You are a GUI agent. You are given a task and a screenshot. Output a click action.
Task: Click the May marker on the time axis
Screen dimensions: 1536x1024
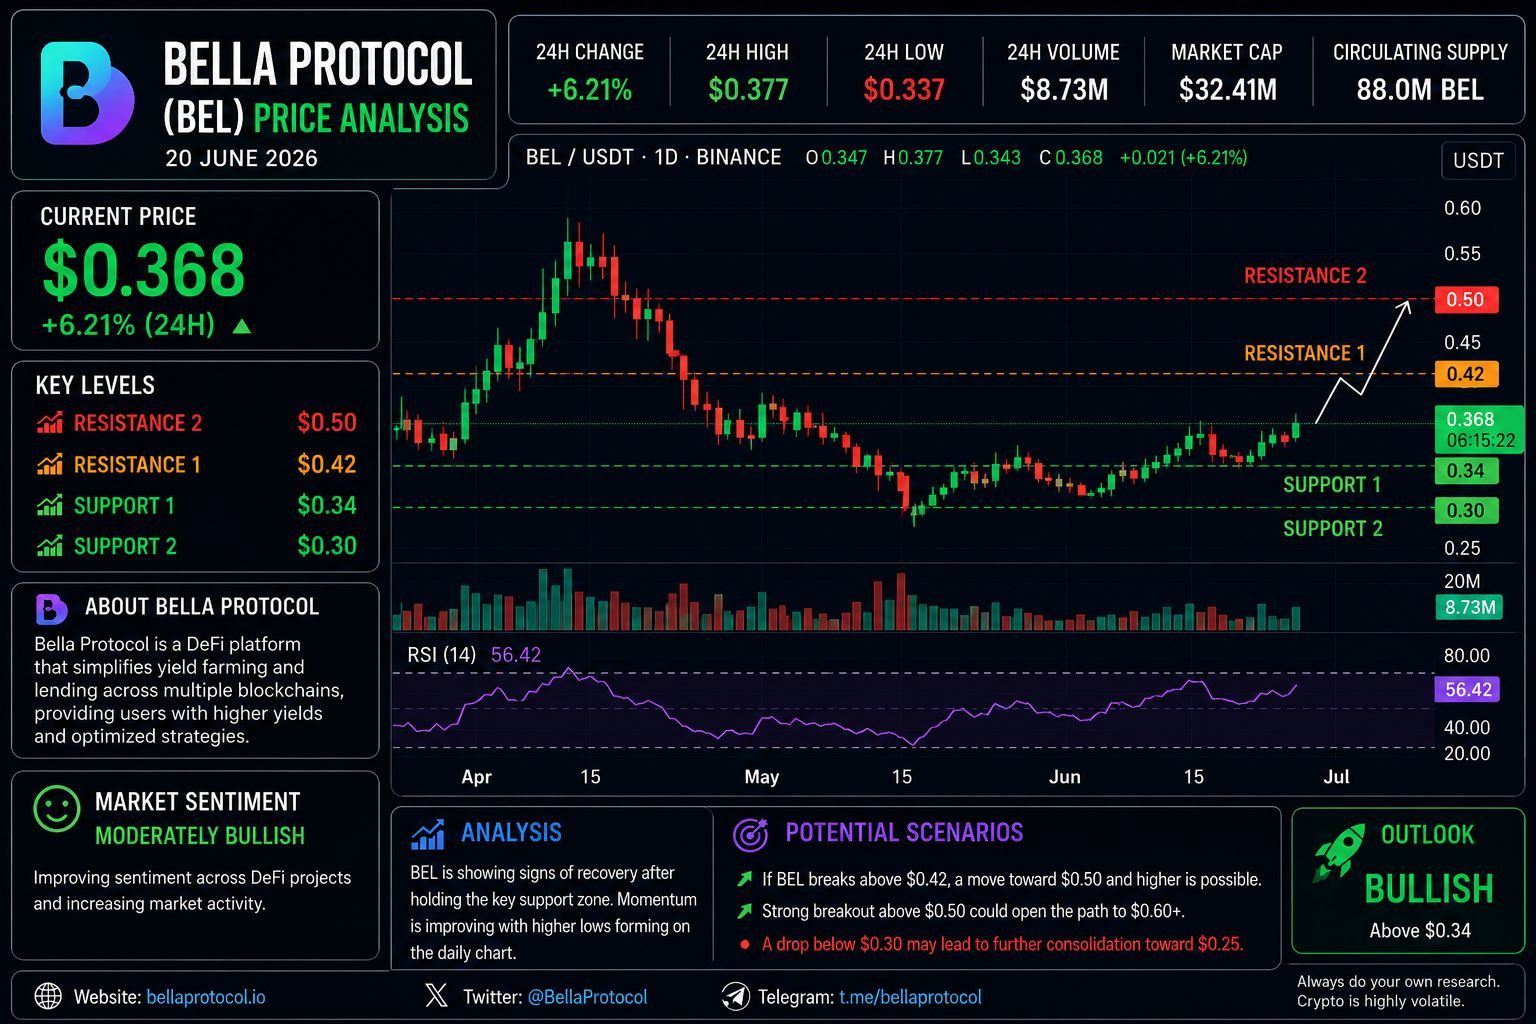coord(762,777)
